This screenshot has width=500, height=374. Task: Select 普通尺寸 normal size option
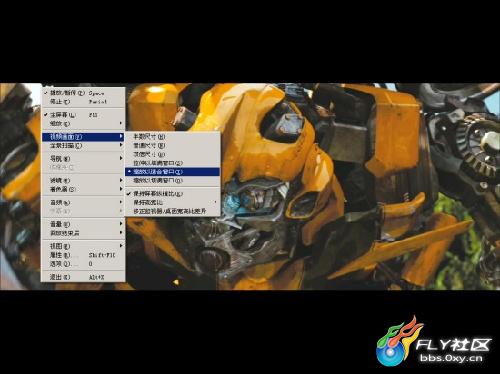point(172,146)
